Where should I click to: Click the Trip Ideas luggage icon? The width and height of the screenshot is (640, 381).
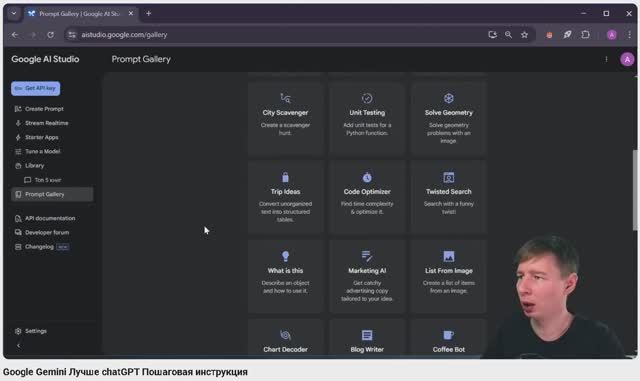coord(285,177)
